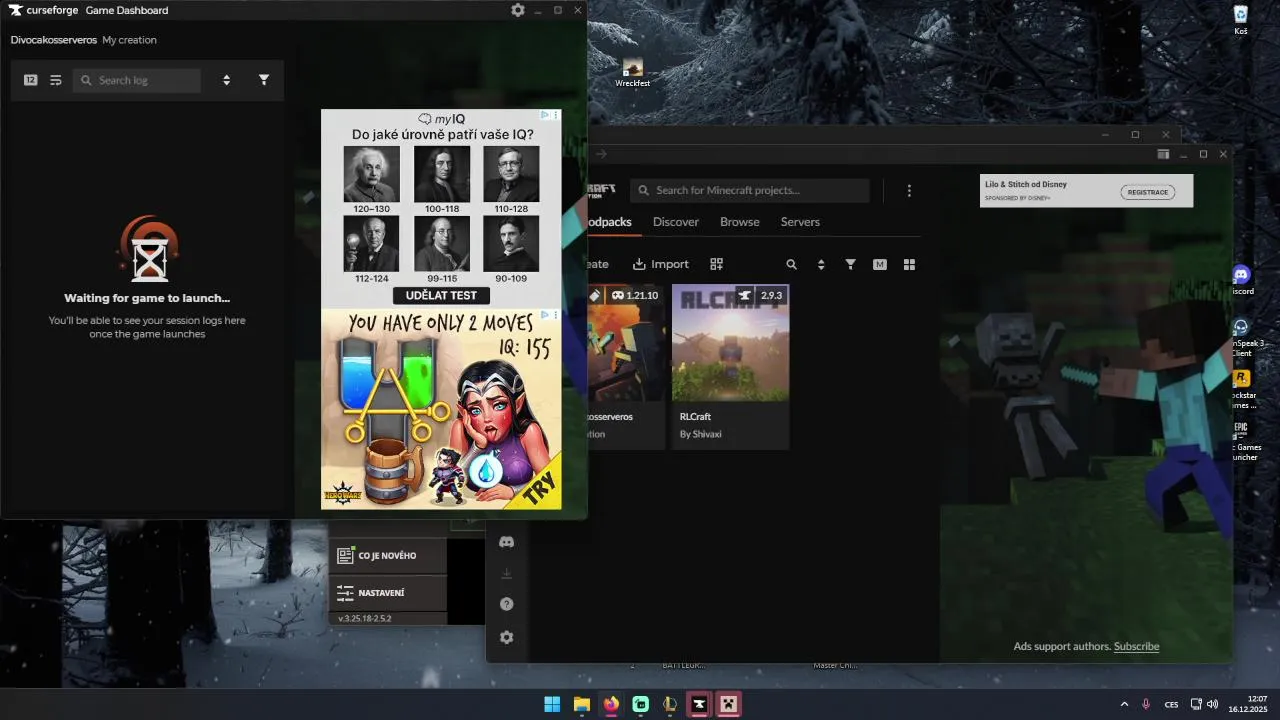Open the myIQ ad info icon
Image resolution: width=1280 pixels, height=720 pixels.
(546, 115)
